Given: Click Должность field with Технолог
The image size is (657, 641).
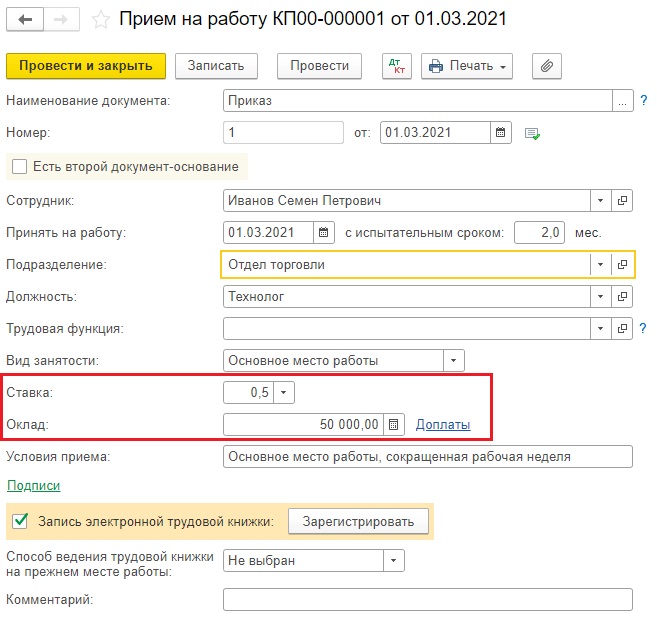Looking at the screenshot, I should pyautogui.click(x=407, y=296).
